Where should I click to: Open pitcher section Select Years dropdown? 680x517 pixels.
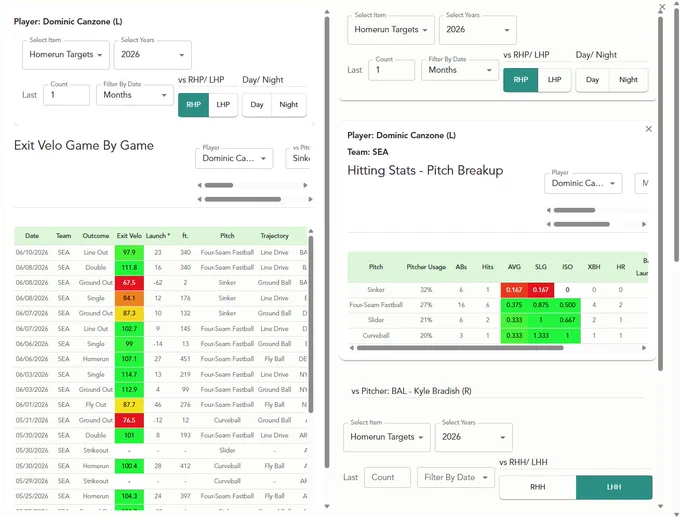coord(474,437)
